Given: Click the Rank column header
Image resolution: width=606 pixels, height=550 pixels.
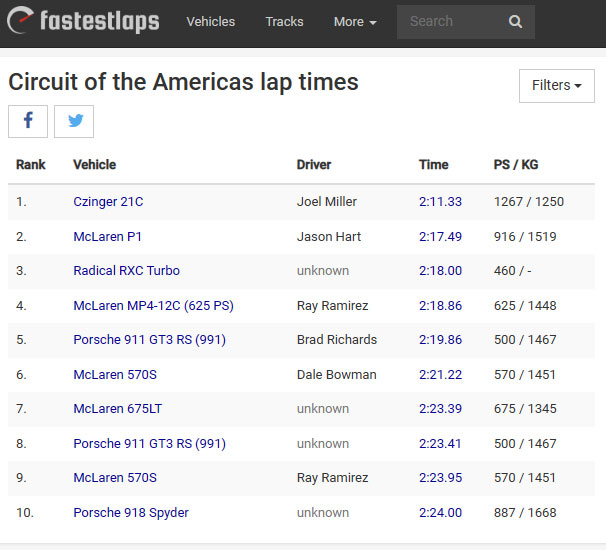Looking at the screenshot, I should click(31, 165).
